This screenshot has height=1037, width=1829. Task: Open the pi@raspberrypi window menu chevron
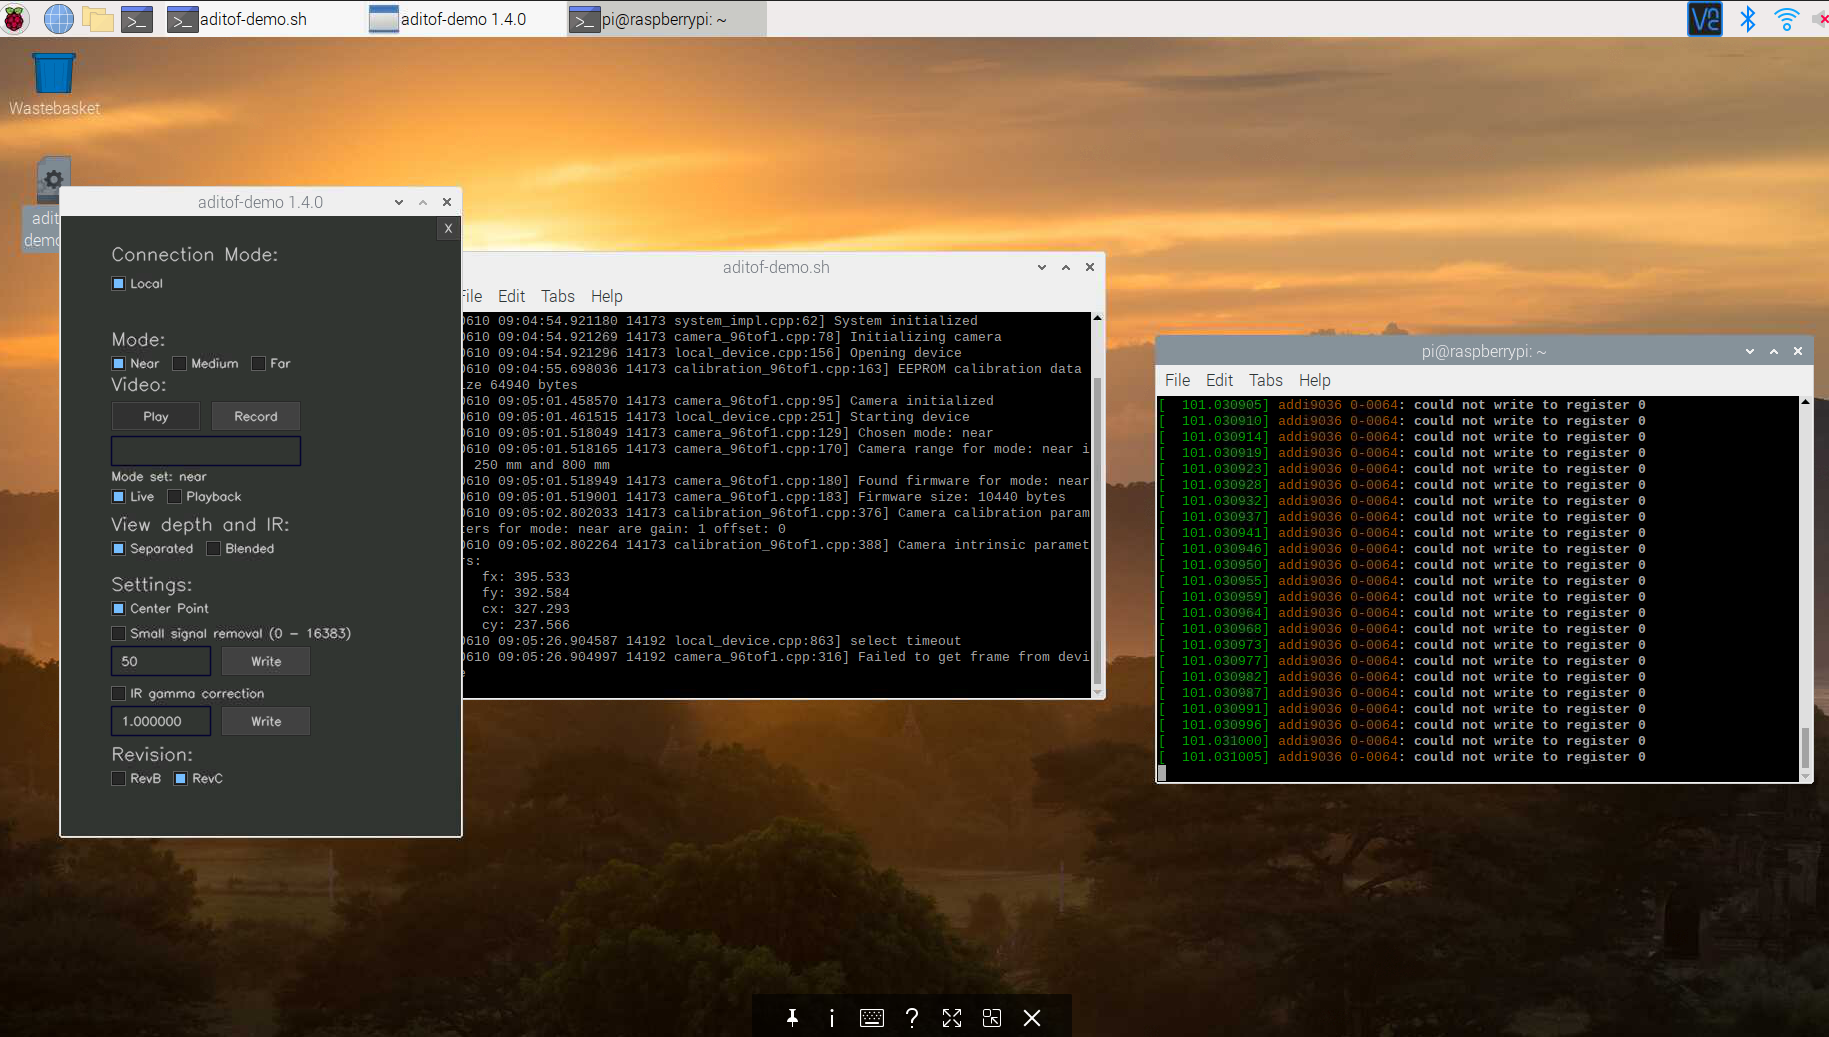[1750, 351]
